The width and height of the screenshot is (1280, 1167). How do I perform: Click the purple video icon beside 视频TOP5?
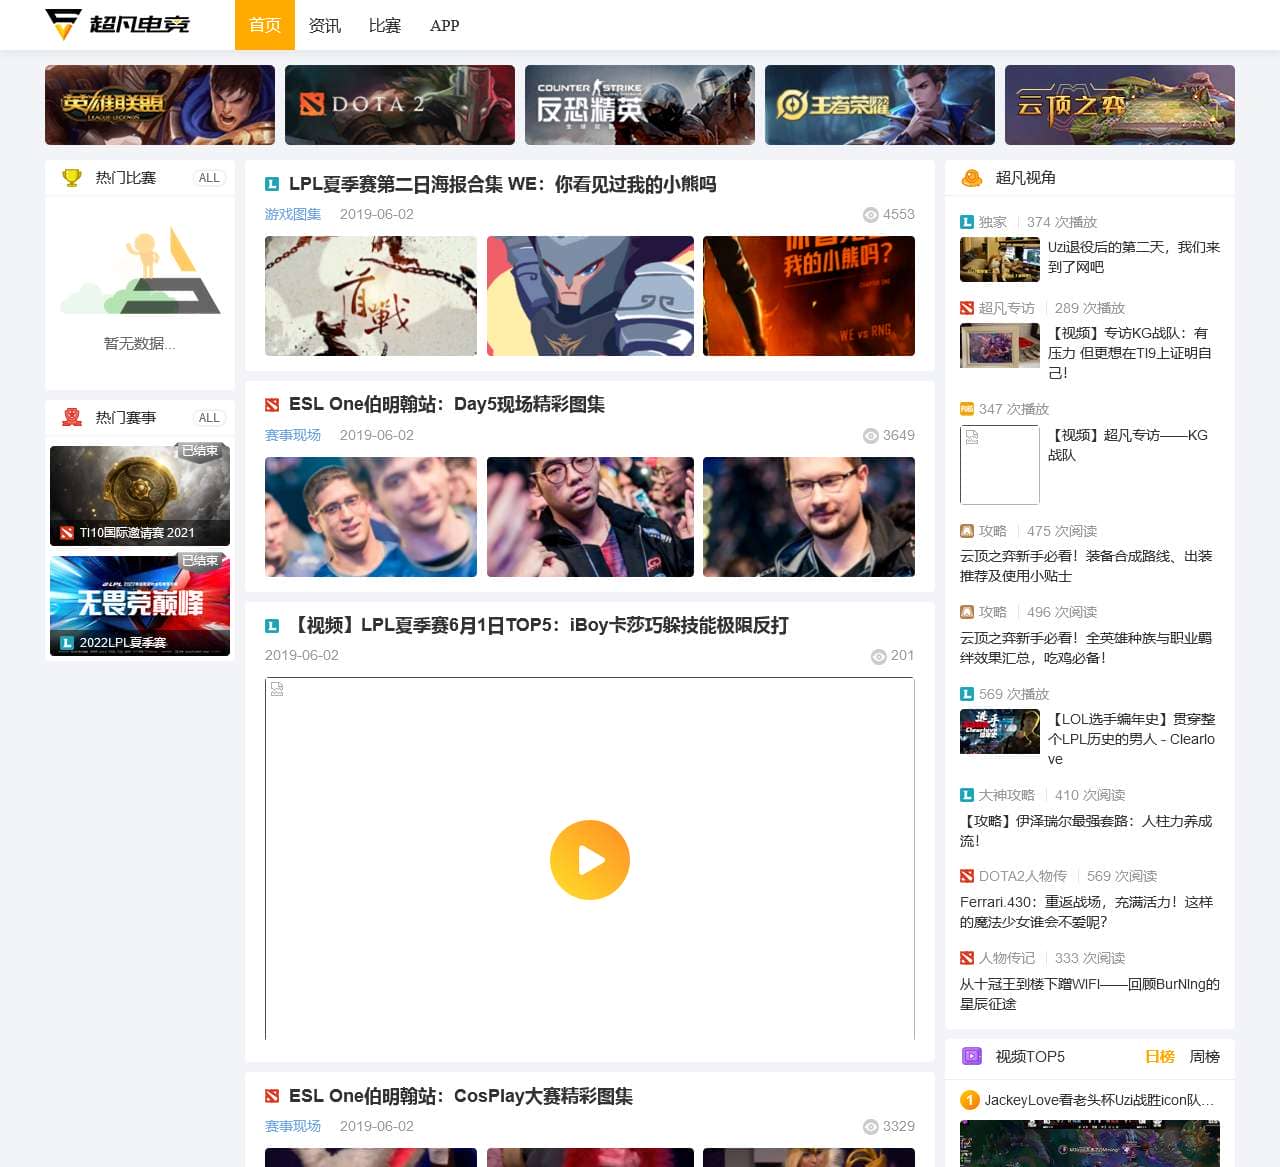(x=971, y=1056)
